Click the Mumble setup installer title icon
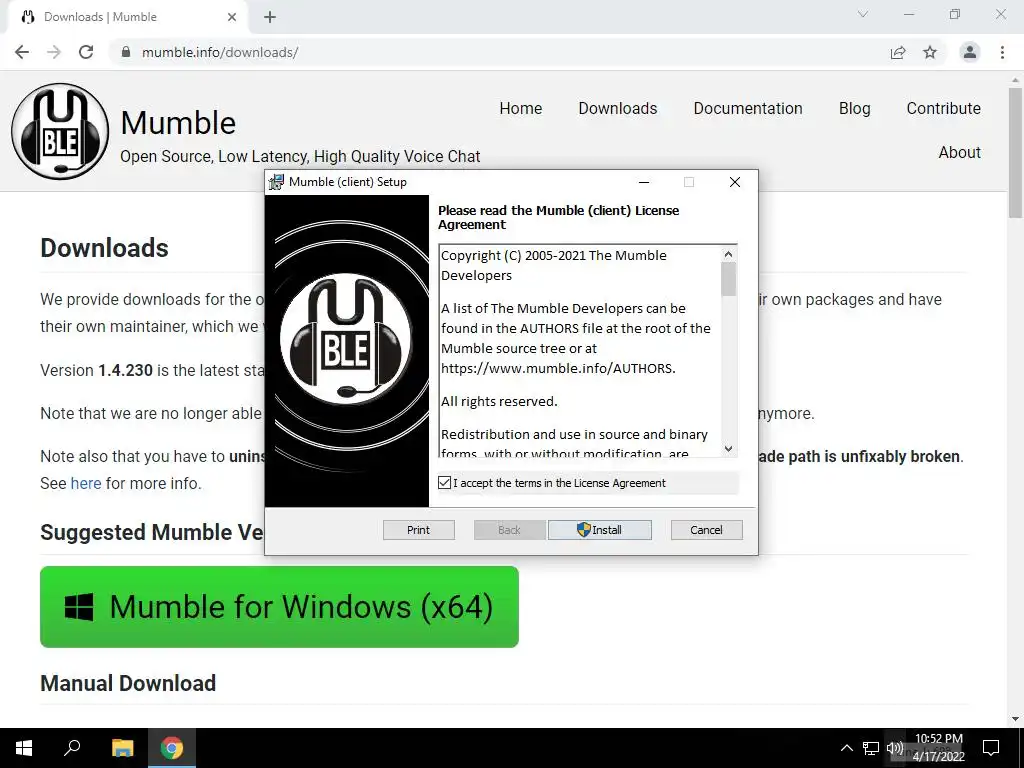 [276, 182]
